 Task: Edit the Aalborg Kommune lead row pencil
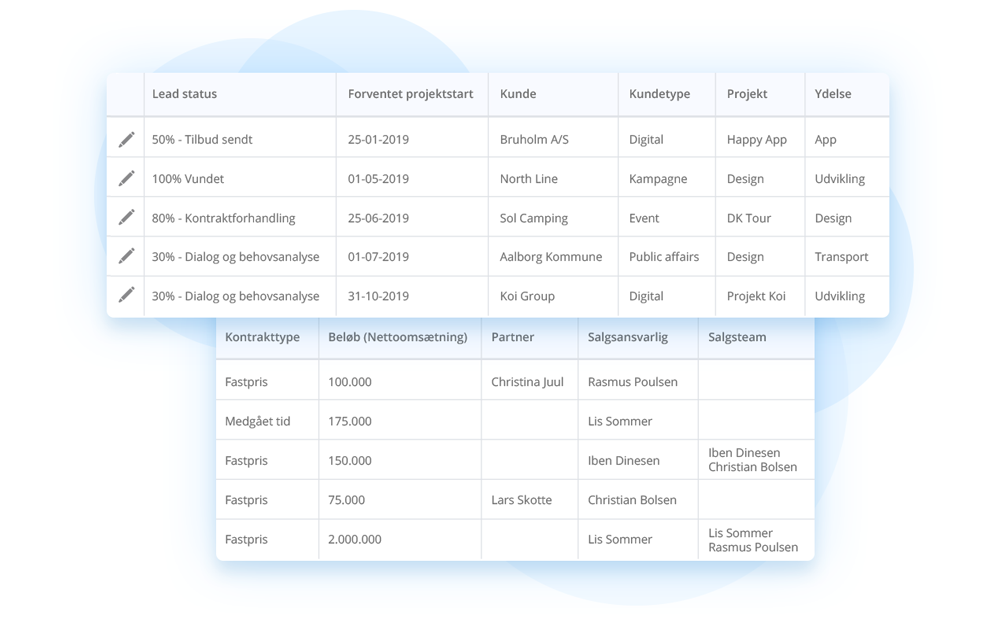point(126,256)
